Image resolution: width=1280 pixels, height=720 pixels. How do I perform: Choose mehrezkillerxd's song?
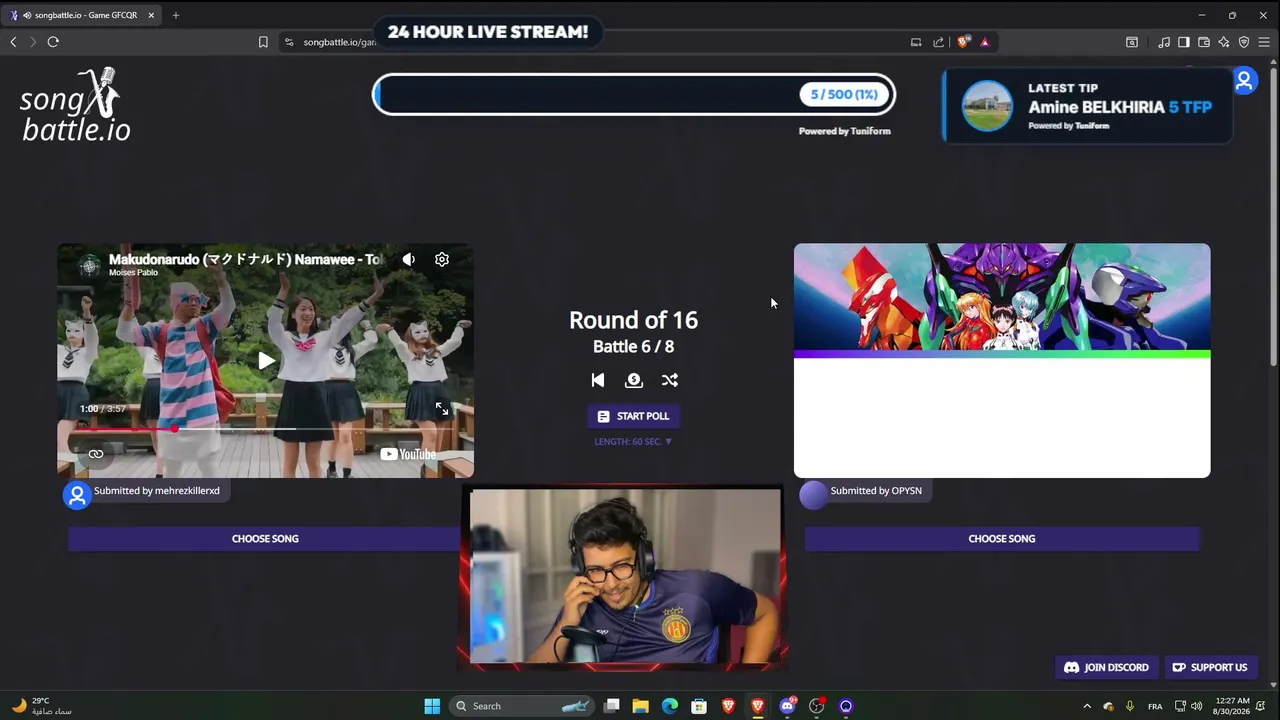coord(265,539)
